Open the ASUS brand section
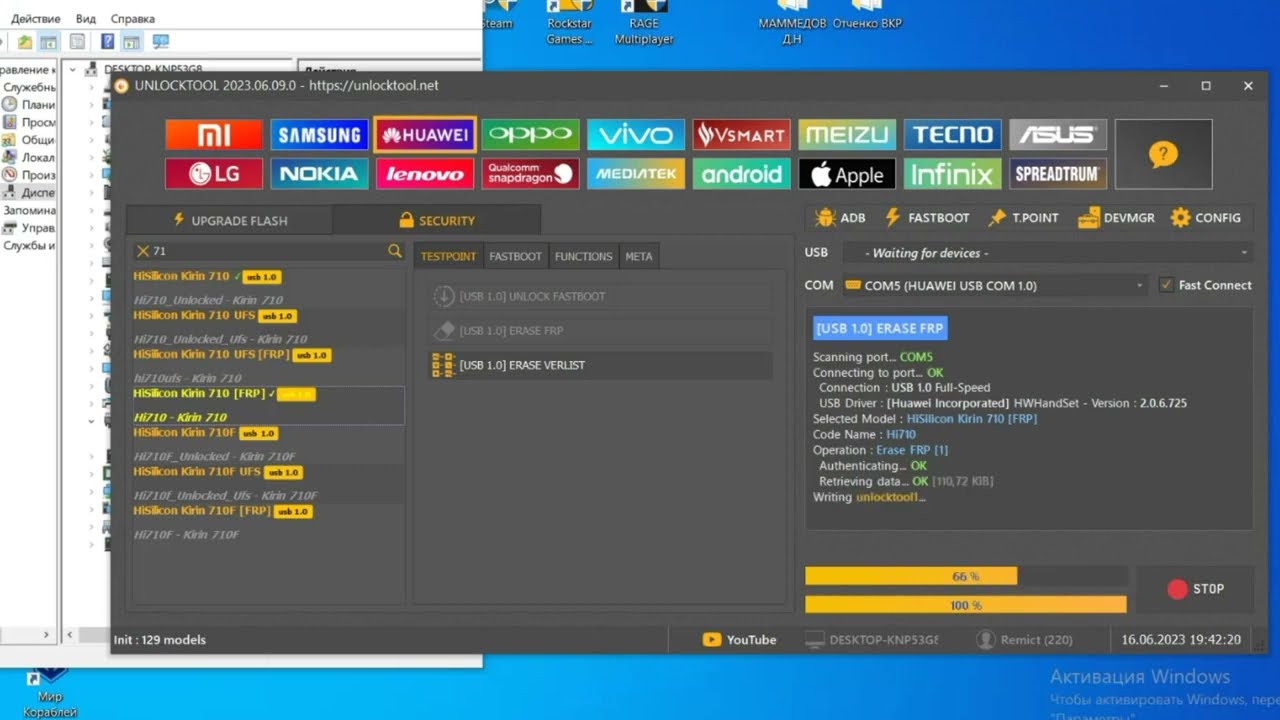 click(x=1058, y=135)
